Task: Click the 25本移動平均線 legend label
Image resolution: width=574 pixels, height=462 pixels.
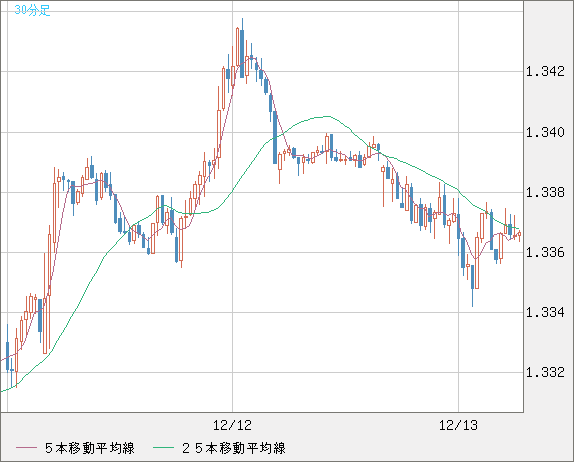Action: coord(234,448)
